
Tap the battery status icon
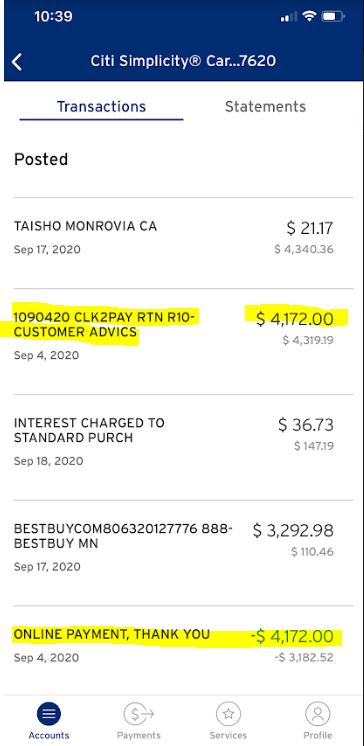(333, 17)
